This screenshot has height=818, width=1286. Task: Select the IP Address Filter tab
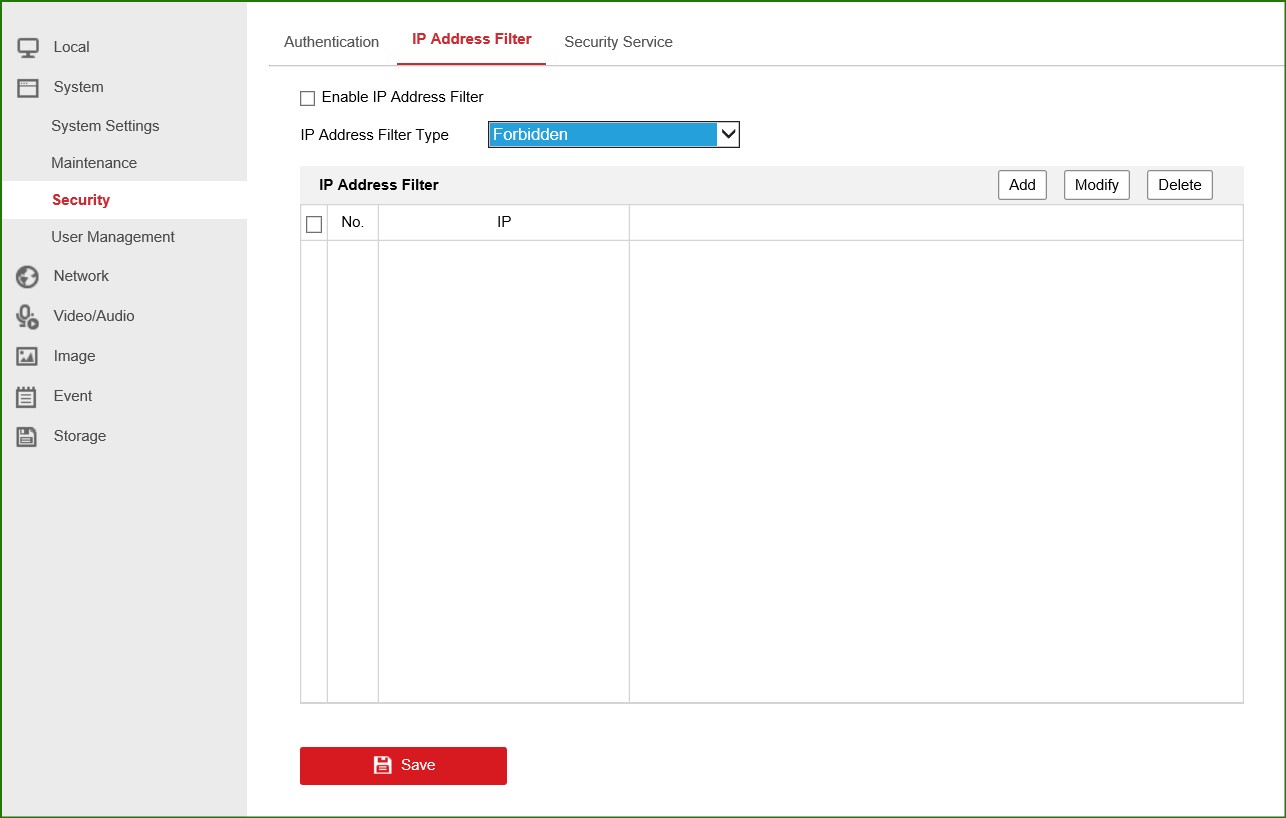(x=471, y=40)
